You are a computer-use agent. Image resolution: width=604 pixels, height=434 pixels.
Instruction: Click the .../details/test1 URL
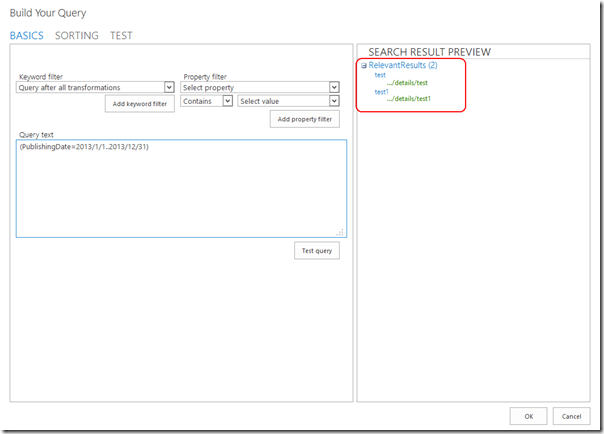coord(409,99)
